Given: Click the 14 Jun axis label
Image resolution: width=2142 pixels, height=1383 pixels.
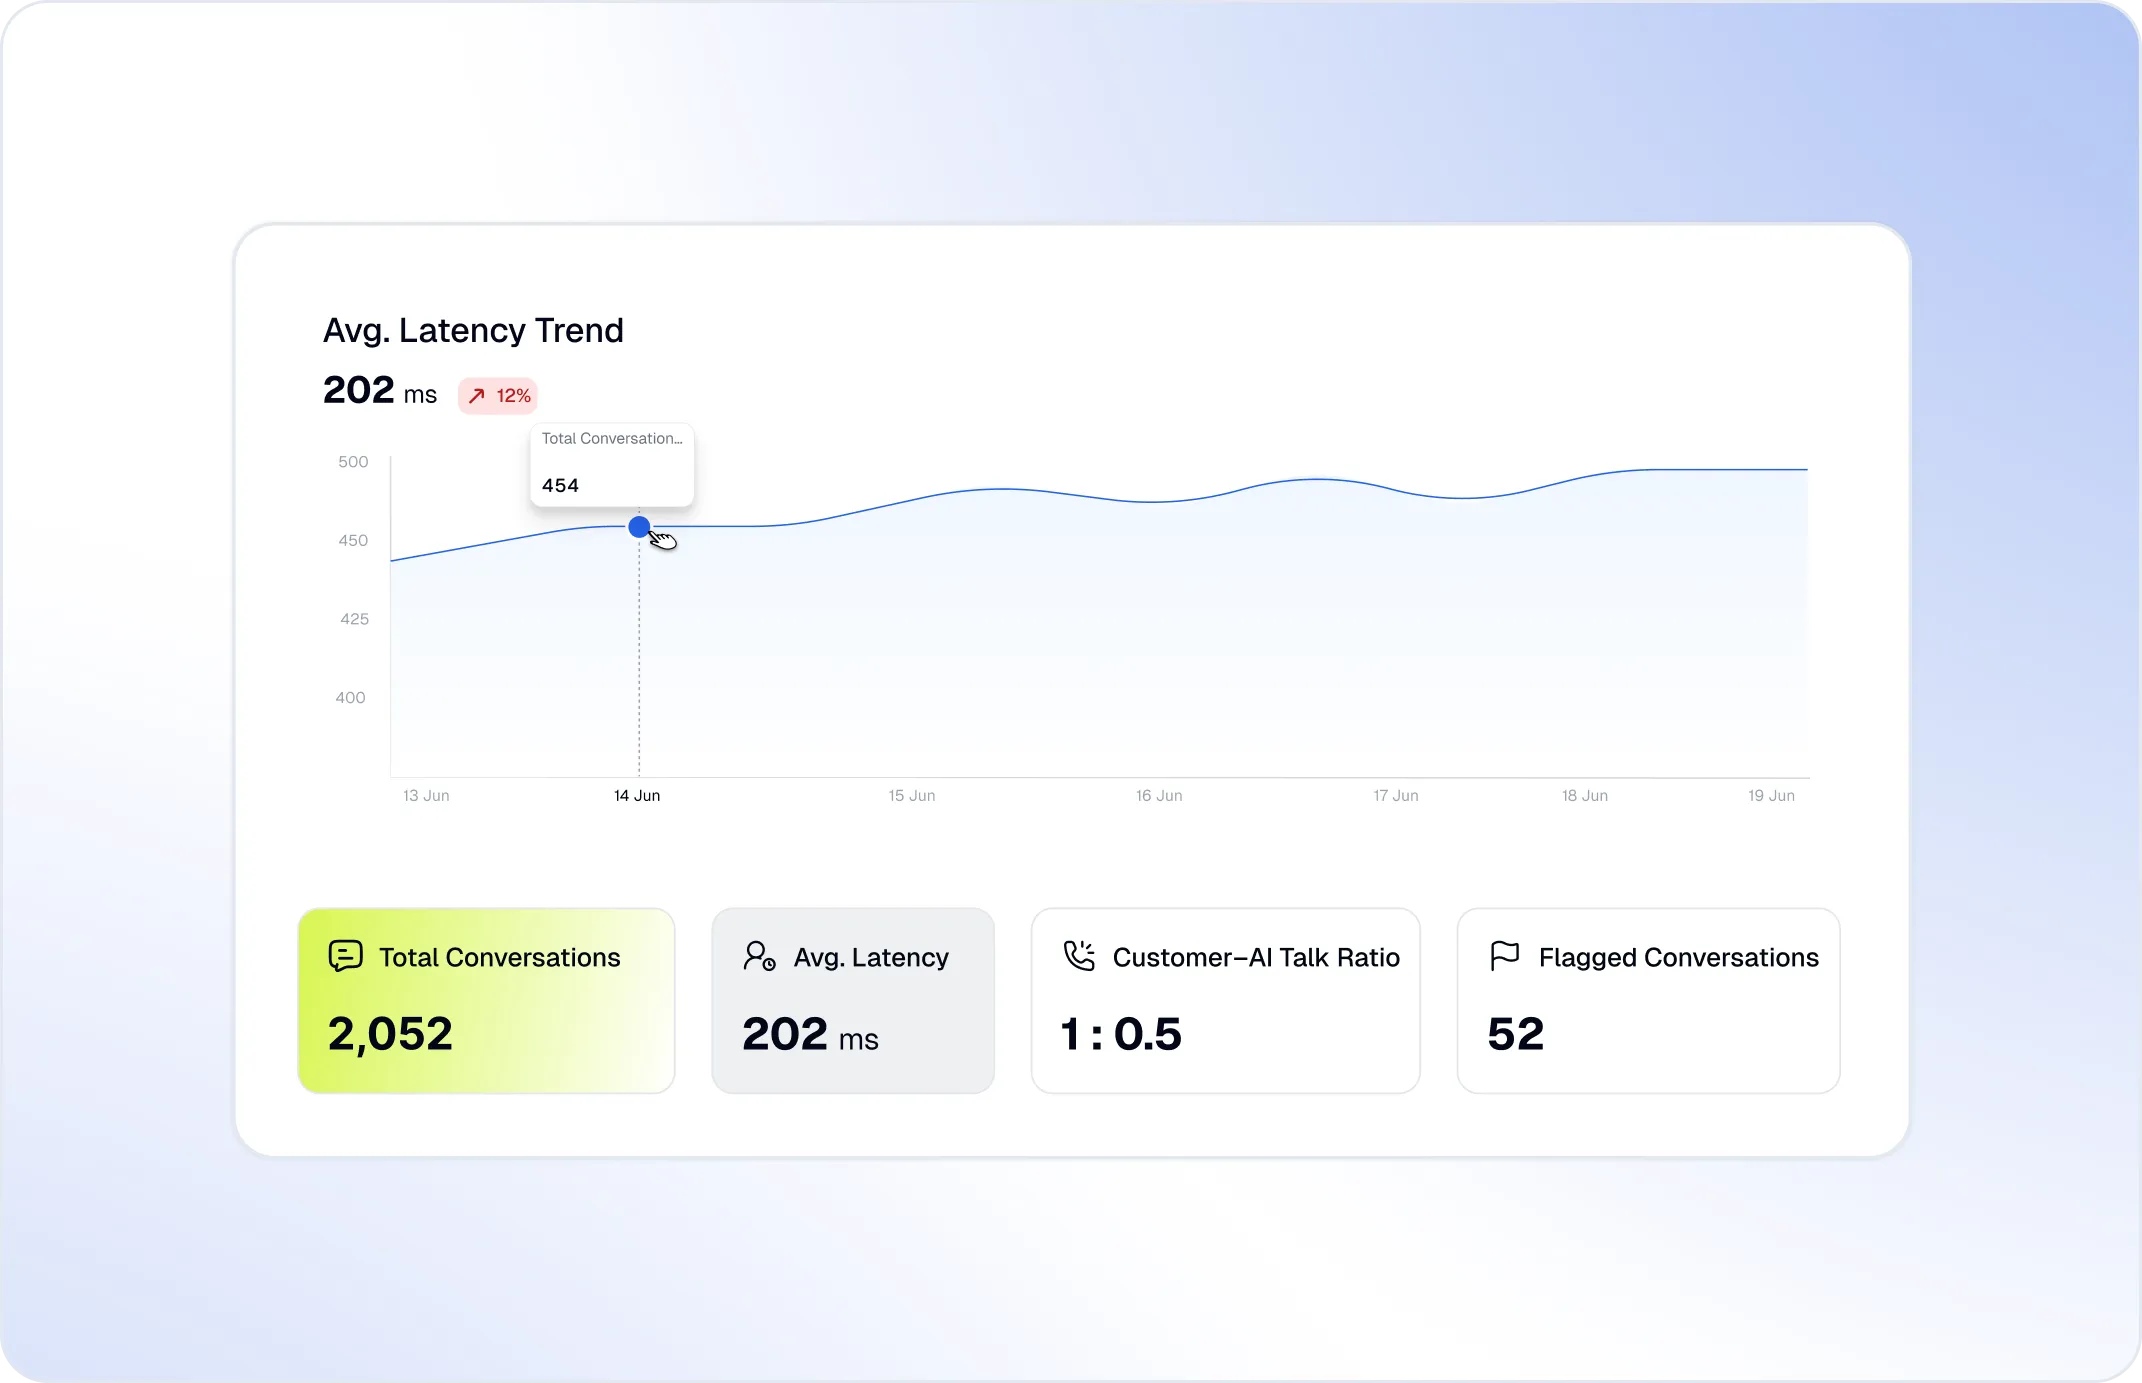Looking at the screenshot, I should click(637, 796).
